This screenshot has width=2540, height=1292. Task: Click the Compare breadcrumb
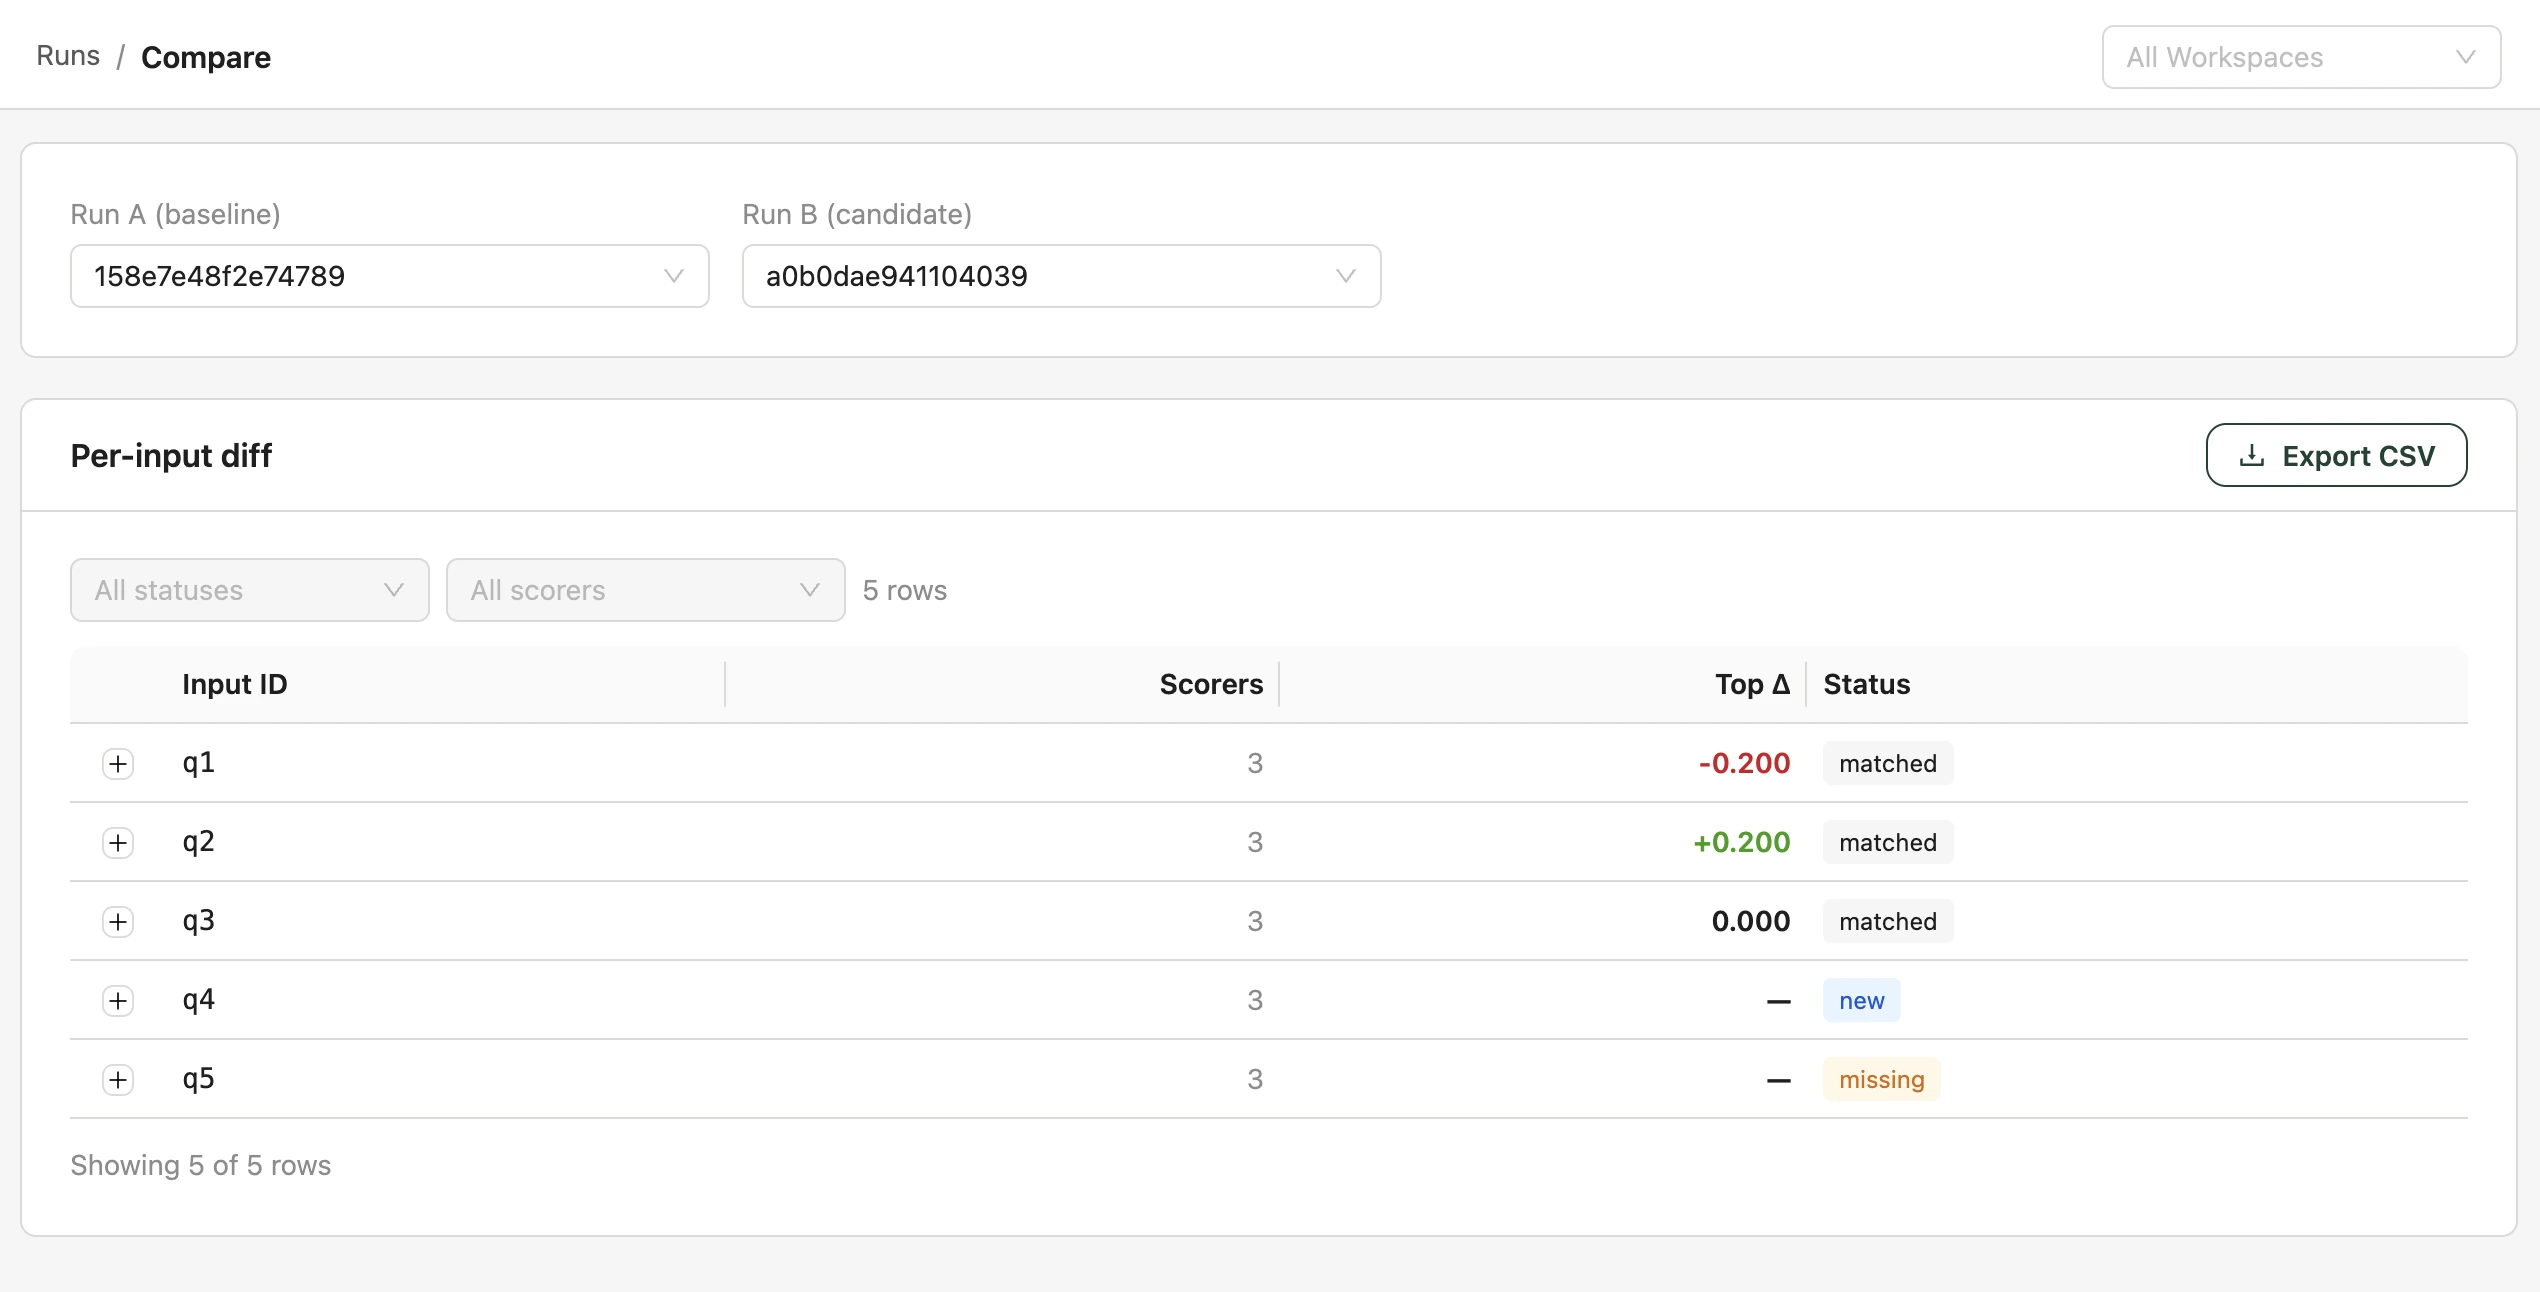coord(206,57)
